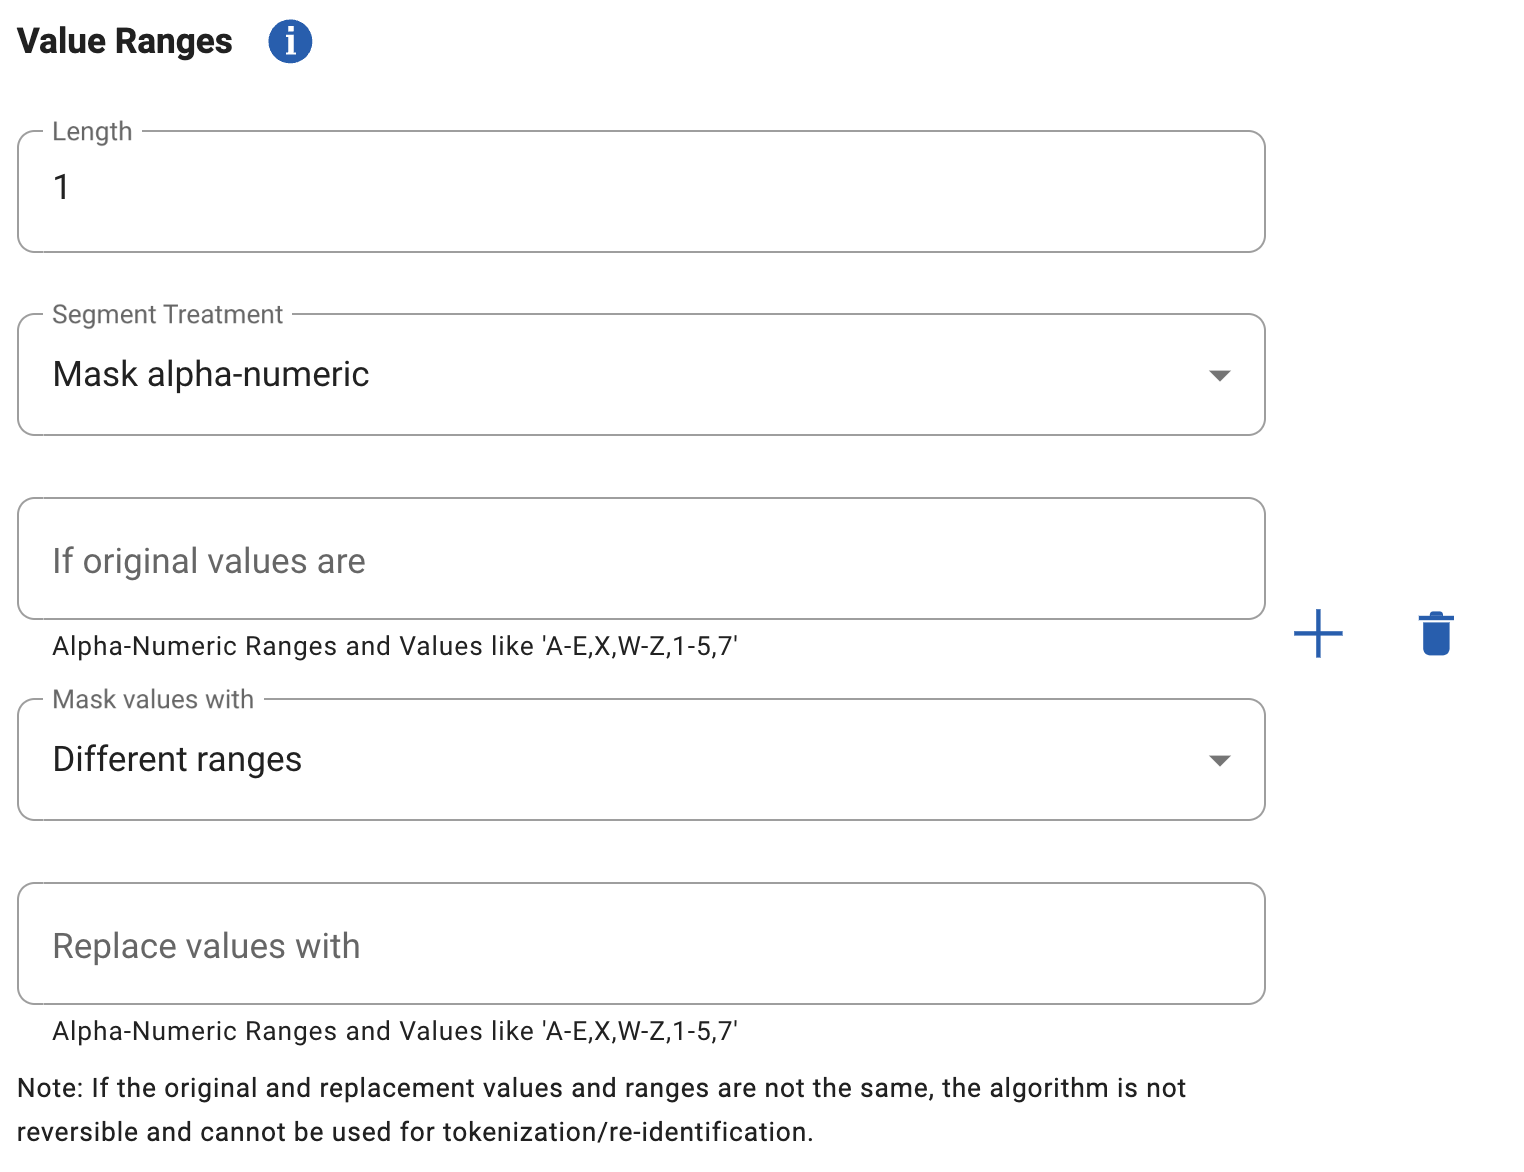Click the info icon beside Value Ranges

[290, 42]
